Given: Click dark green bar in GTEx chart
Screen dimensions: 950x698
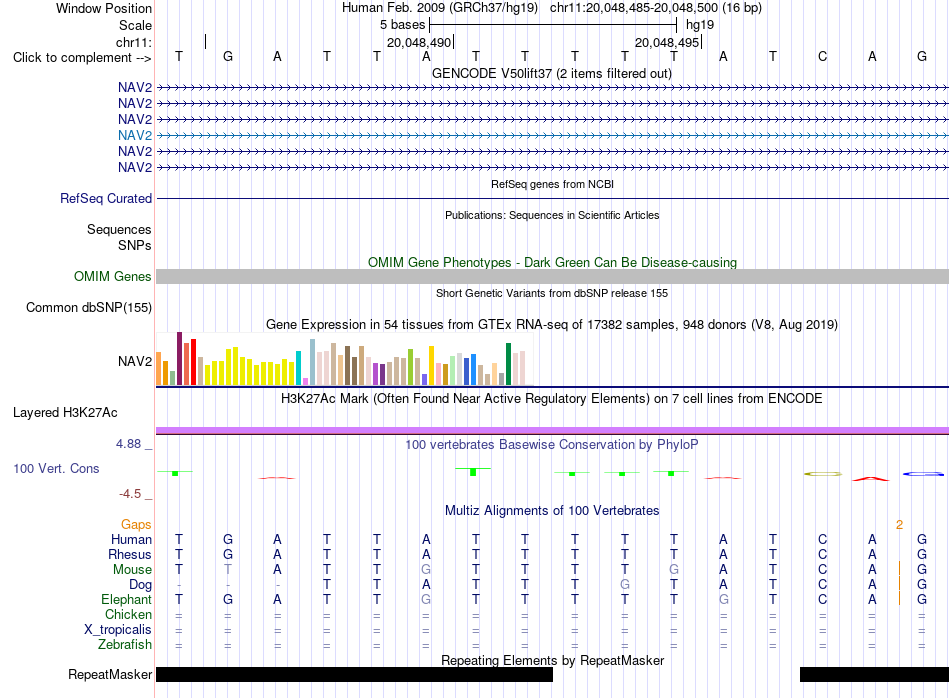Looking at the screenshot, I should point(508,364).
